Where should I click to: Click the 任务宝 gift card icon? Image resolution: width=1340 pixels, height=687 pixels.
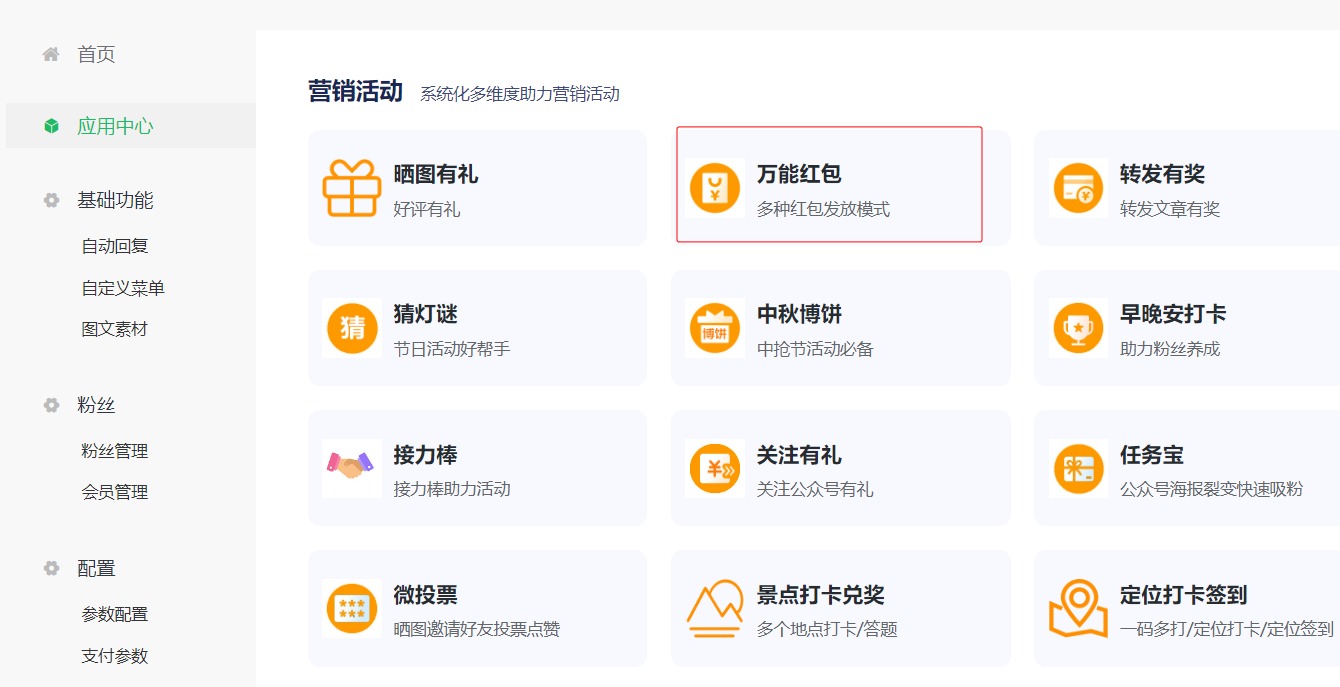pyautogui.click(x=1078, y=468)
